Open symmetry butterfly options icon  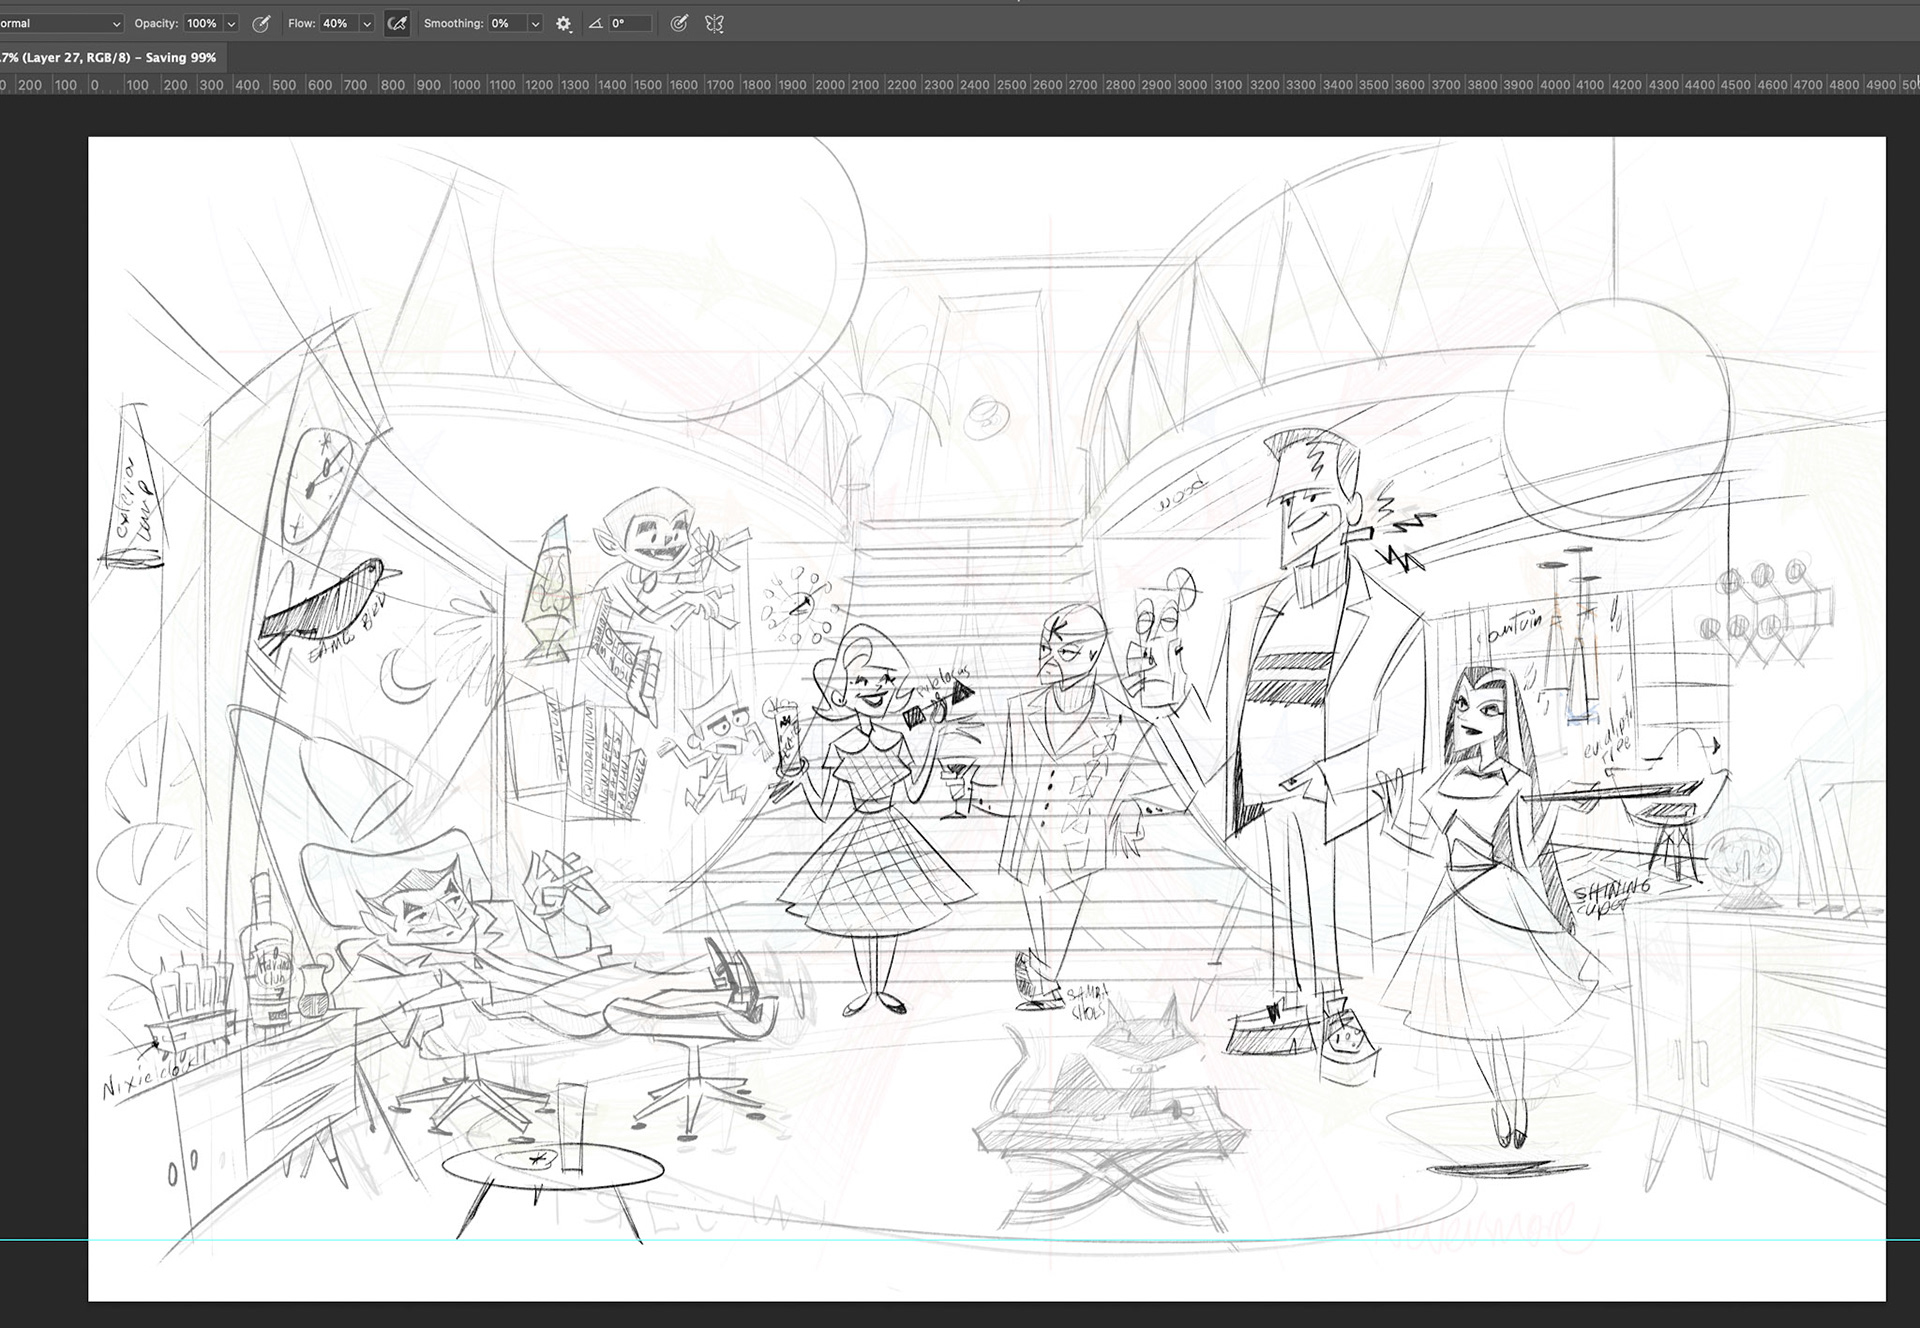point(714,24)
